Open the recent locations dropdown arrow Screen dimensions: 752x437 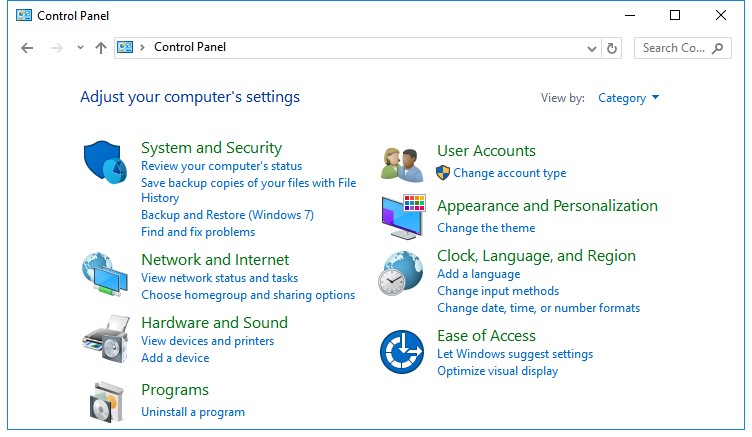point(80,47)
